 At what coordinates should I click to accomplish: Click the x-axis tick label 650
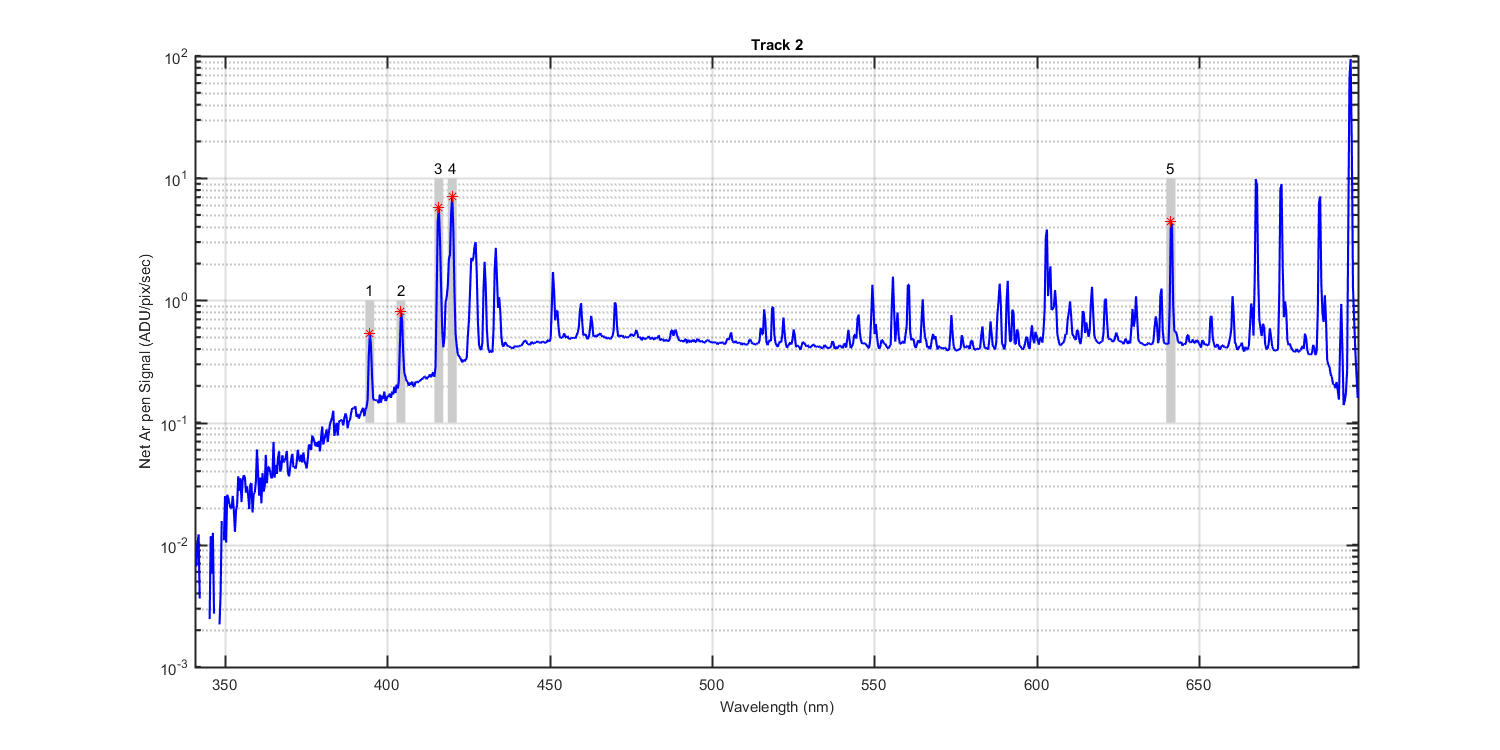tap(1199, 685)
